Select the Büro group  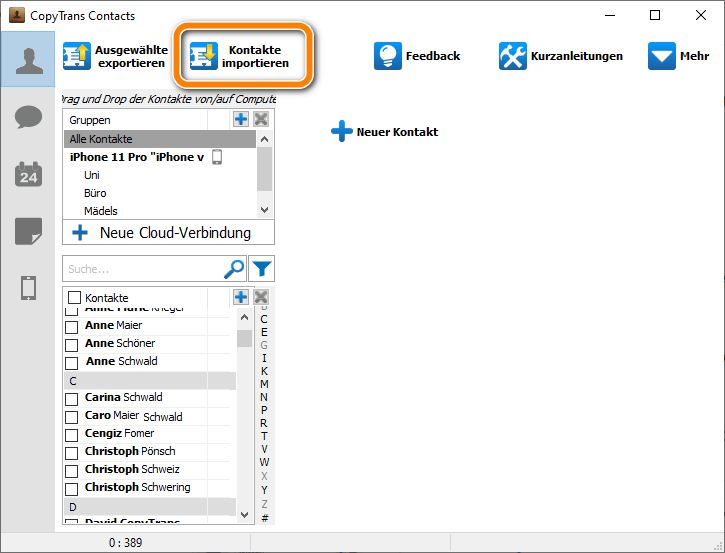pos(95,193)
